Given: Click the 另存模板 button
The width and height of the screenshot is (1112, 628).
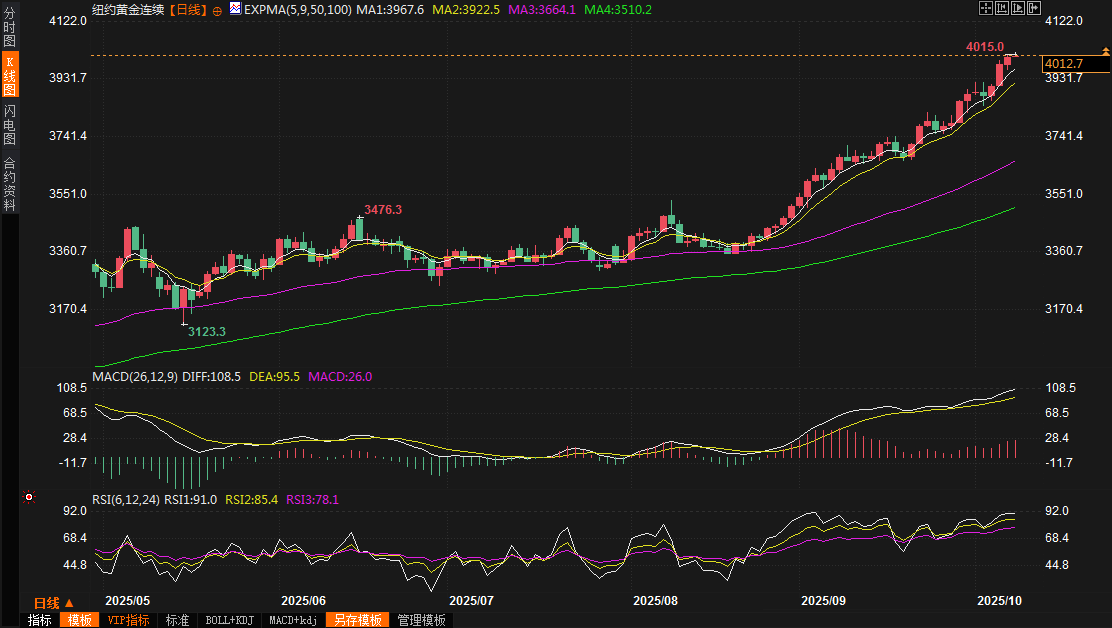Looking at the screenshot, I should pyautogui.click(x=358, y=620).
